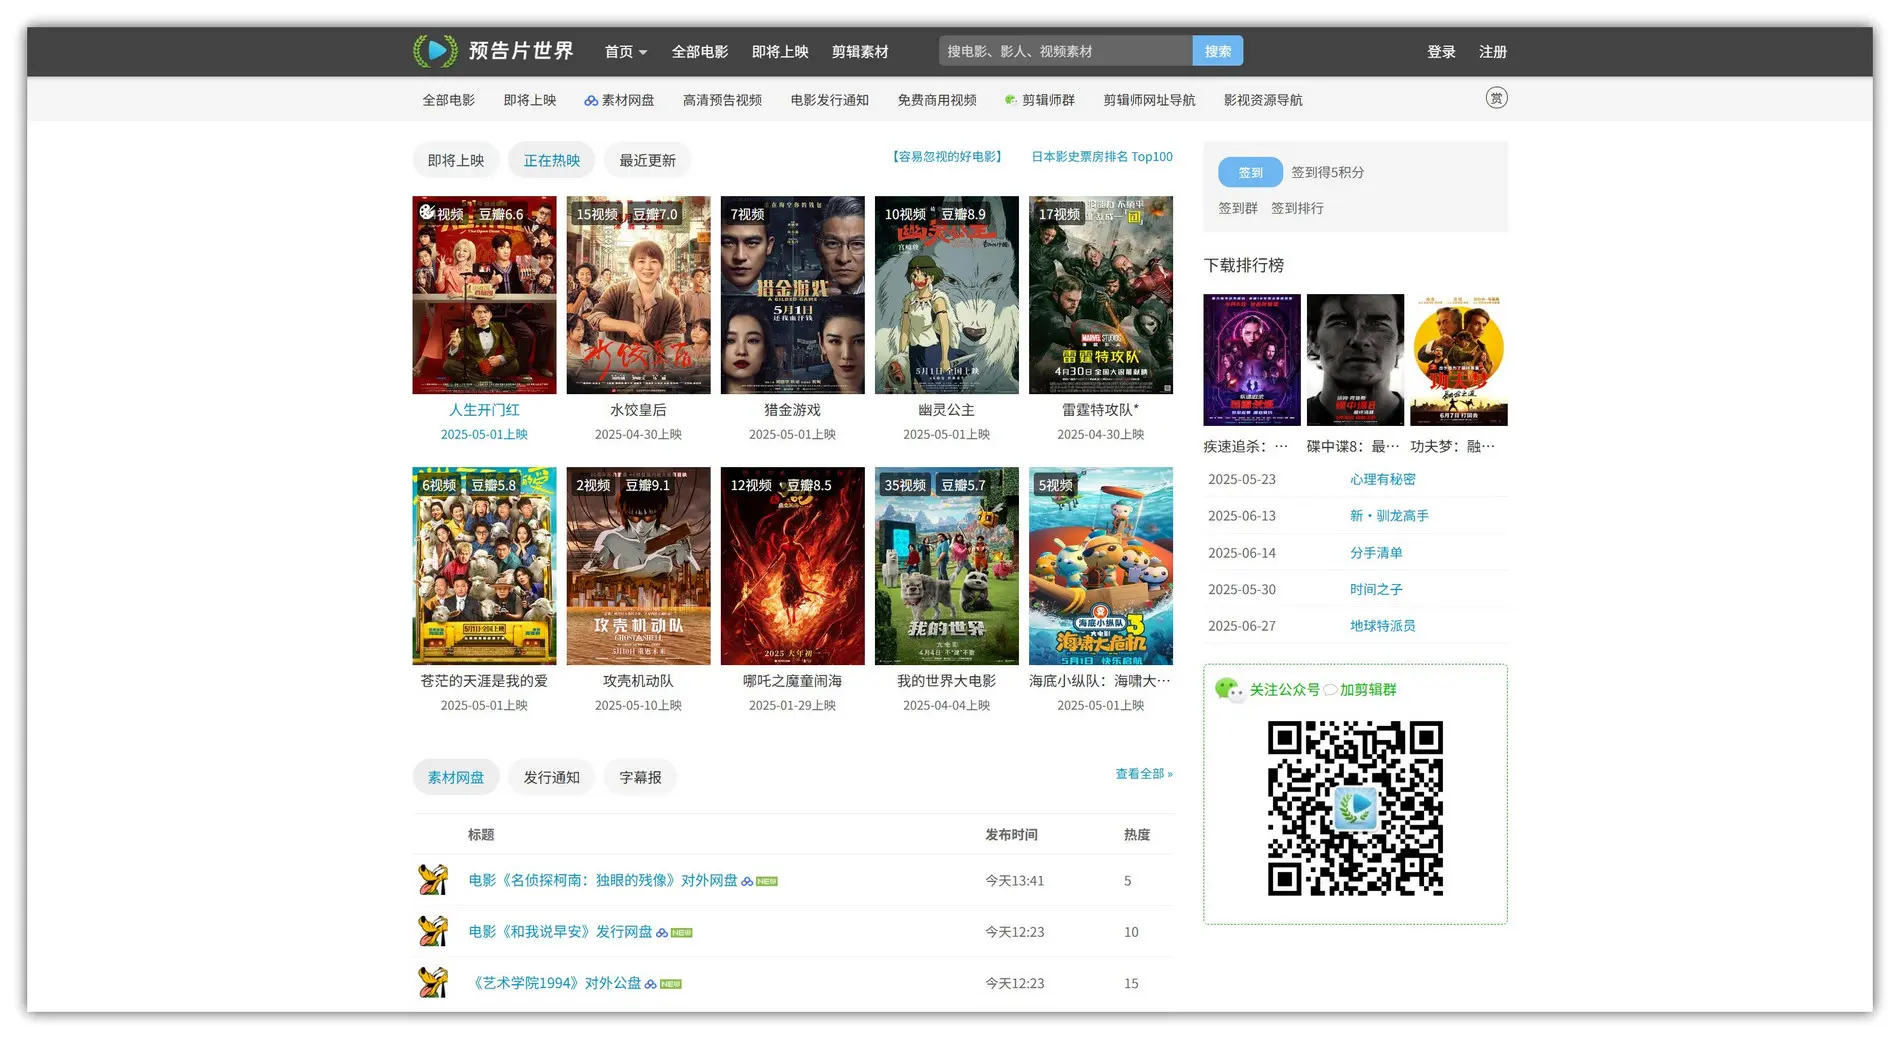Viewport: 1900px width, 1039px height.
Task: Click the WeChat icon beside 关注公众号
Action: tap(1228, 689)
